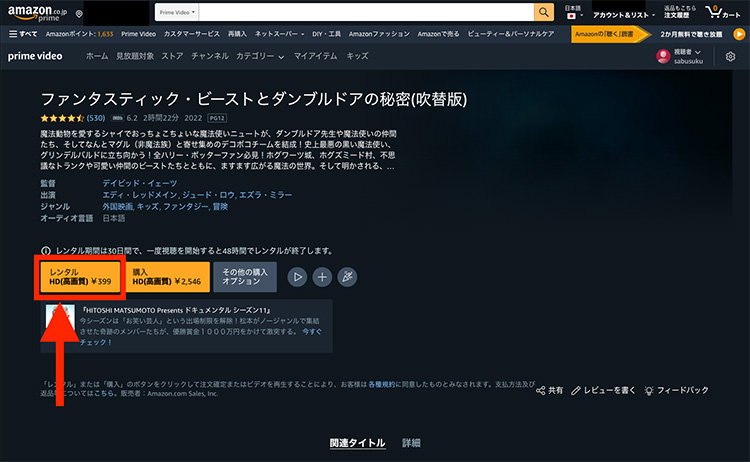Click the delivery location pin icon
750x462 pixels.
(79, 14)
